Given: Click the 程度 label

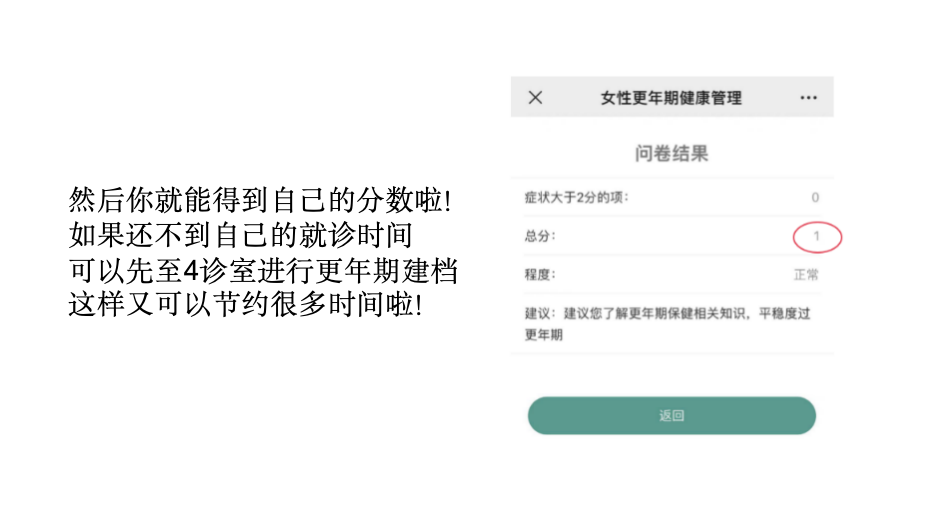Looking at the screenshot, I should (540, 275).
